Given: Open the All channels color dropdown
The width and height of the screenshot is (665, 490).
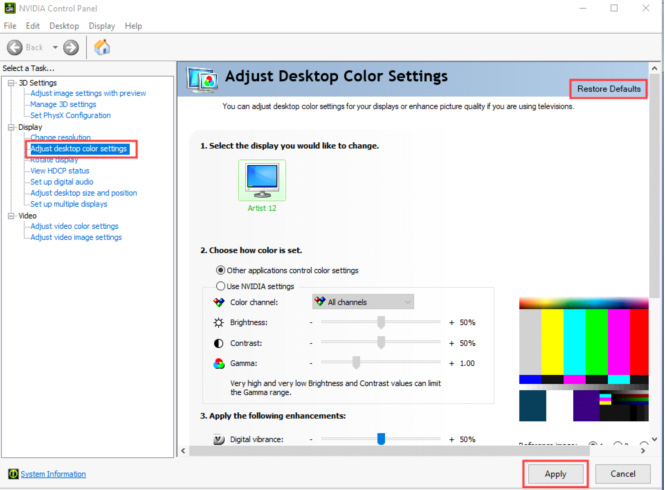Looking at the screenshot, I should (x=363, y=302).
